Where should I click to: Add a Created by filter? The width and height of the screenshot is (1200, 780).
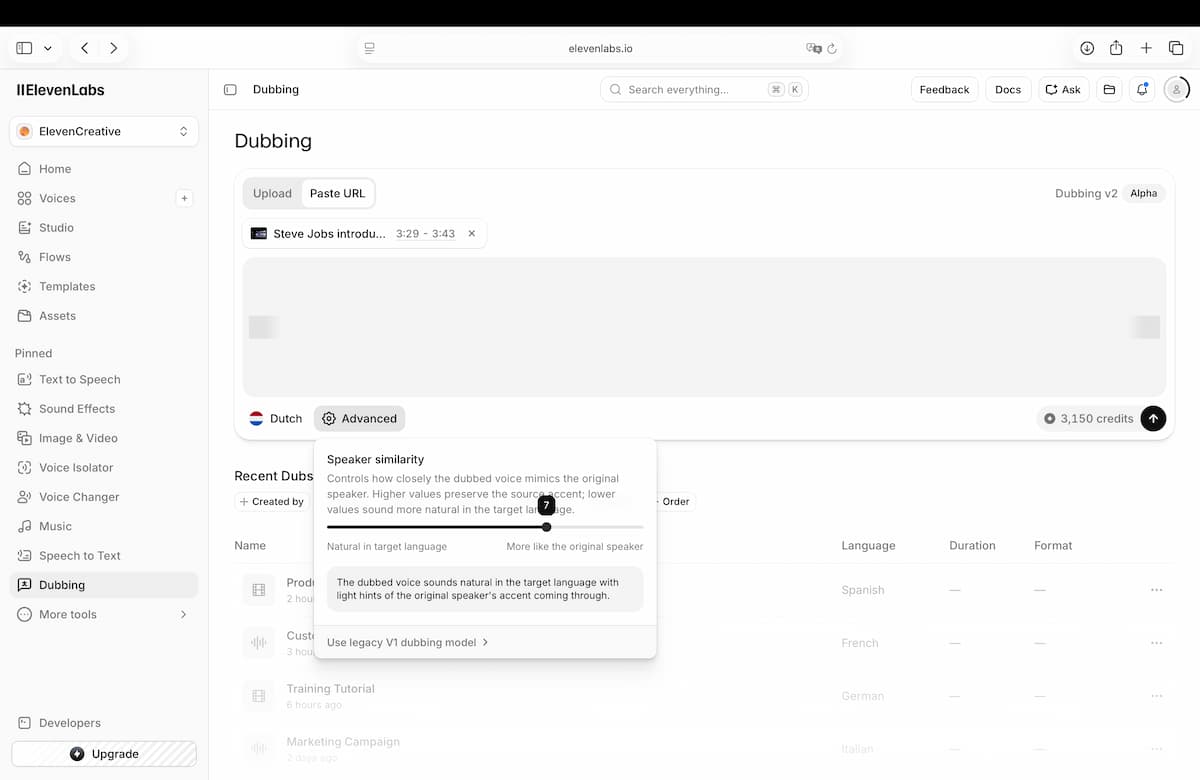[272, 502]
